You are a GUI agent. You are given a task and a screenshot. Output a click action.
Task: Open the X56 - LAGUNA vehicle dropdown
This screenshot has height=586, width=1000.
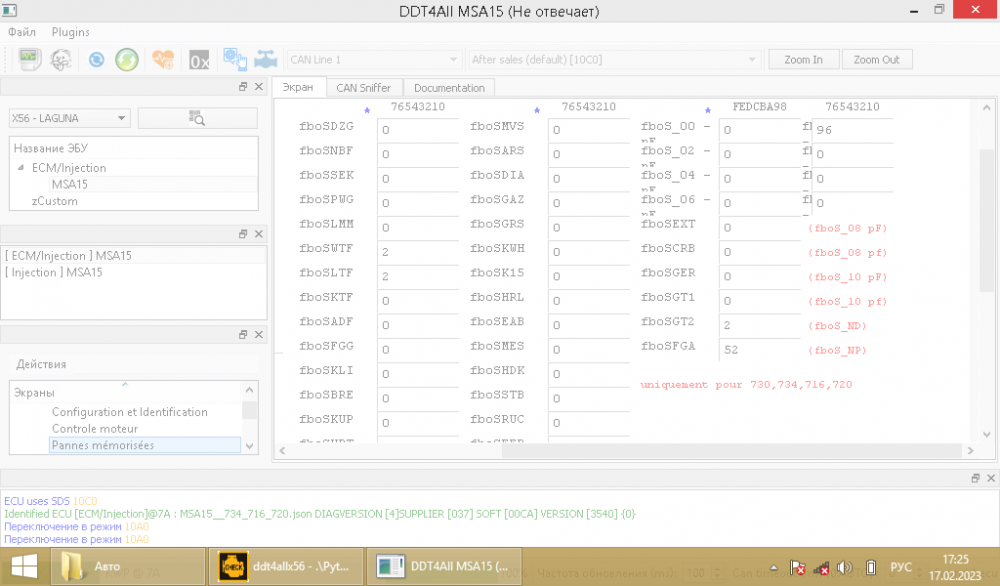pos(70,118)
